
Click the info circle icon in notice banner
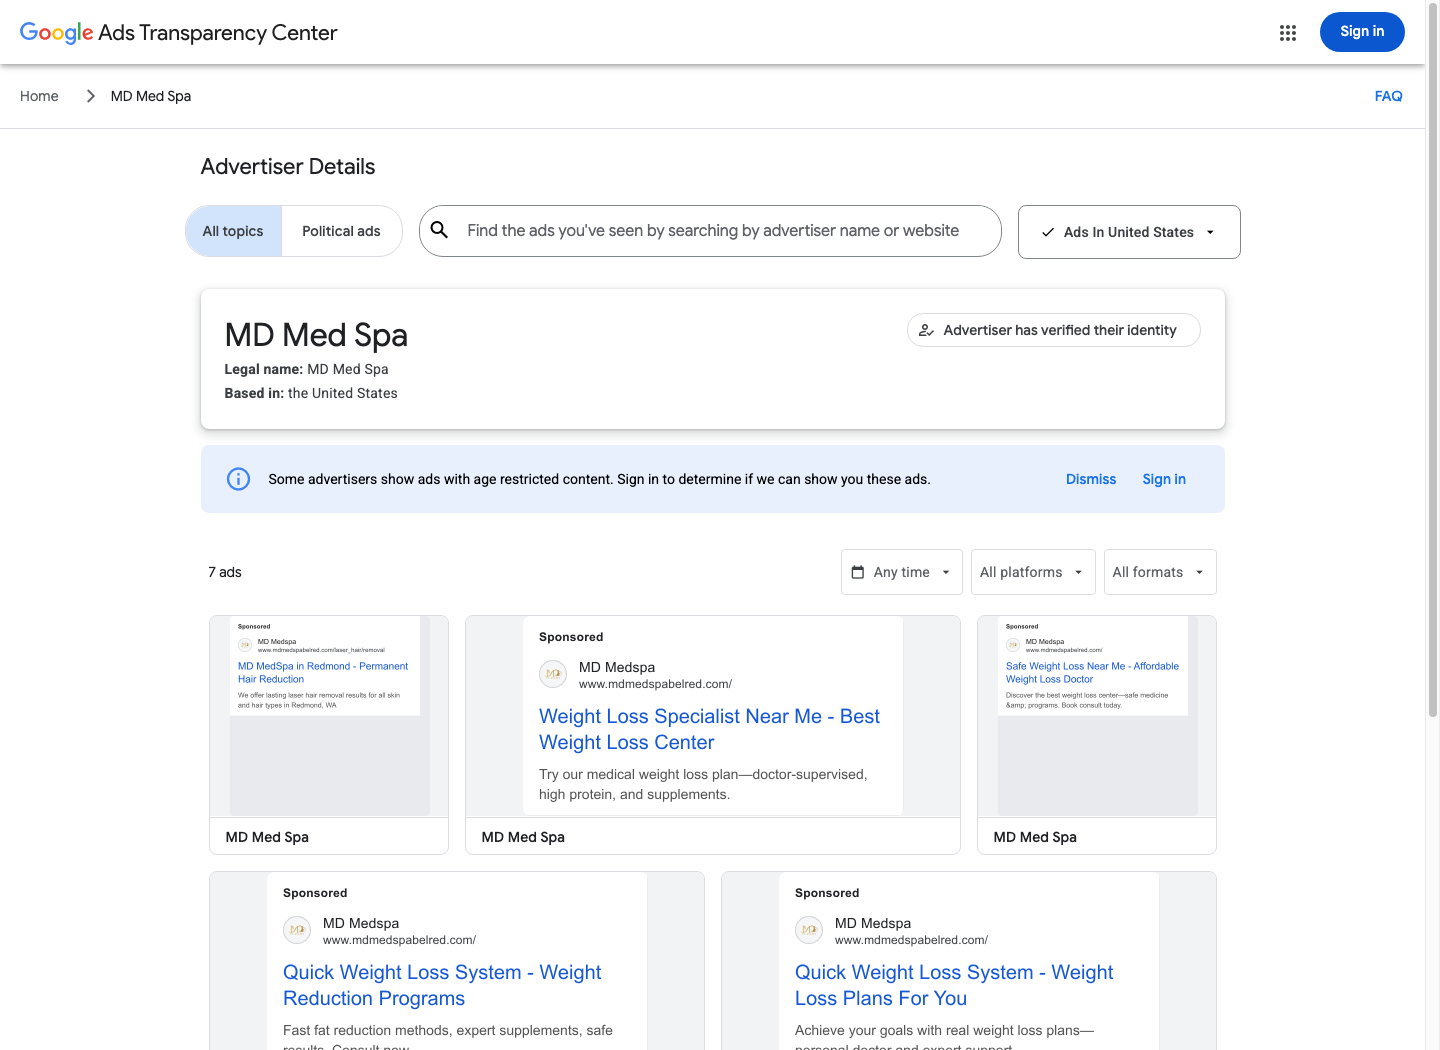pos(239,479)
